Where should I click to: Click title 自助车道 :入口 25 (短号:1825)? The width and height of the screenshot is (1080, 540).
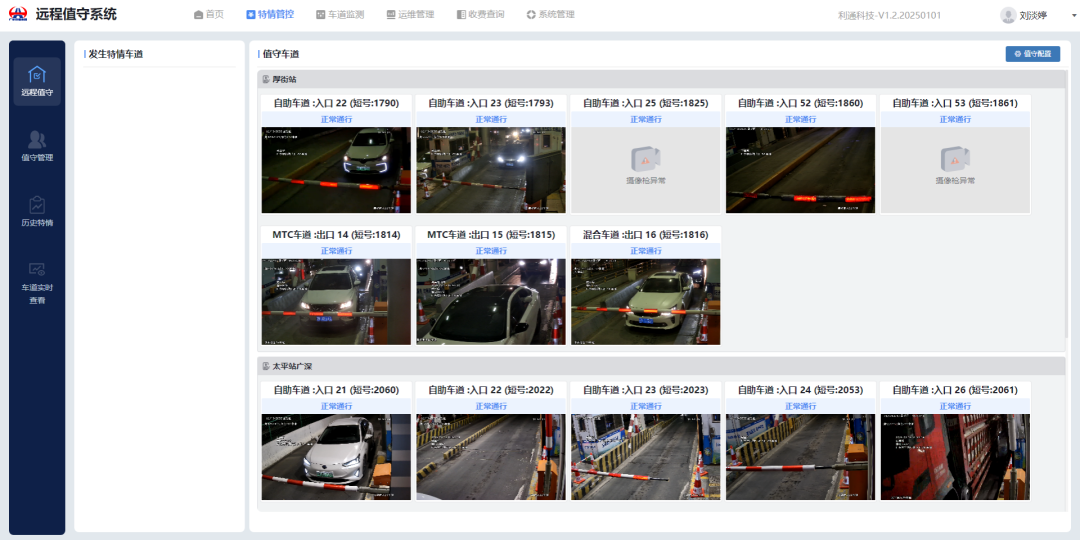[645, 103]
